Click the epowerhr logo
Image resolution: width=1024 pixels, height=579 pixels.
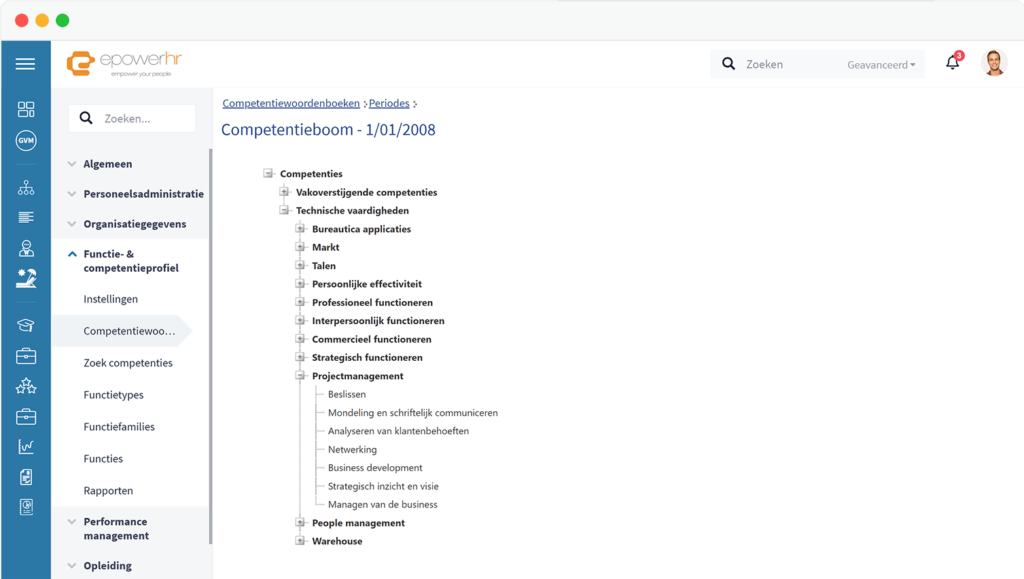[124, 63]
